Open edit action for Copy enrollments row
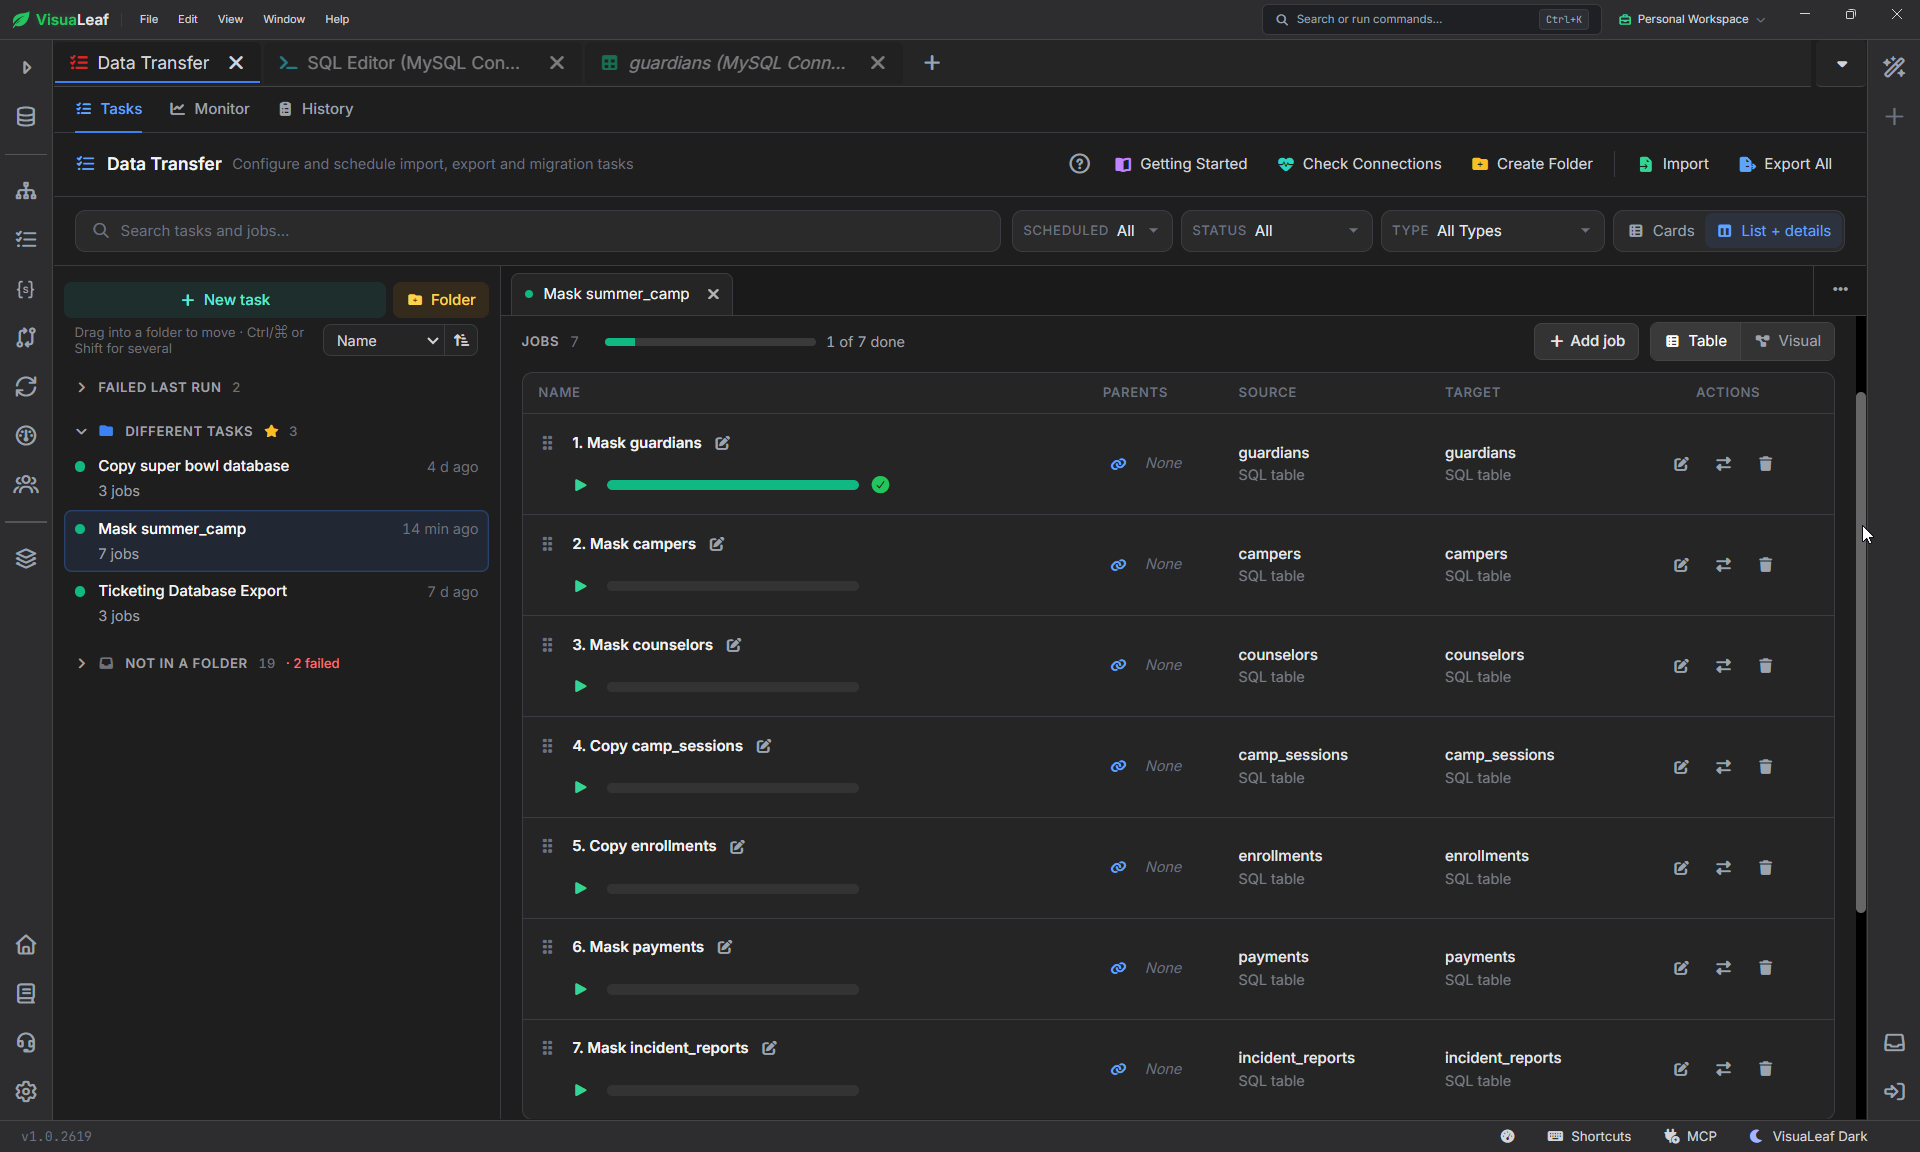 (x=1681, y=868)
